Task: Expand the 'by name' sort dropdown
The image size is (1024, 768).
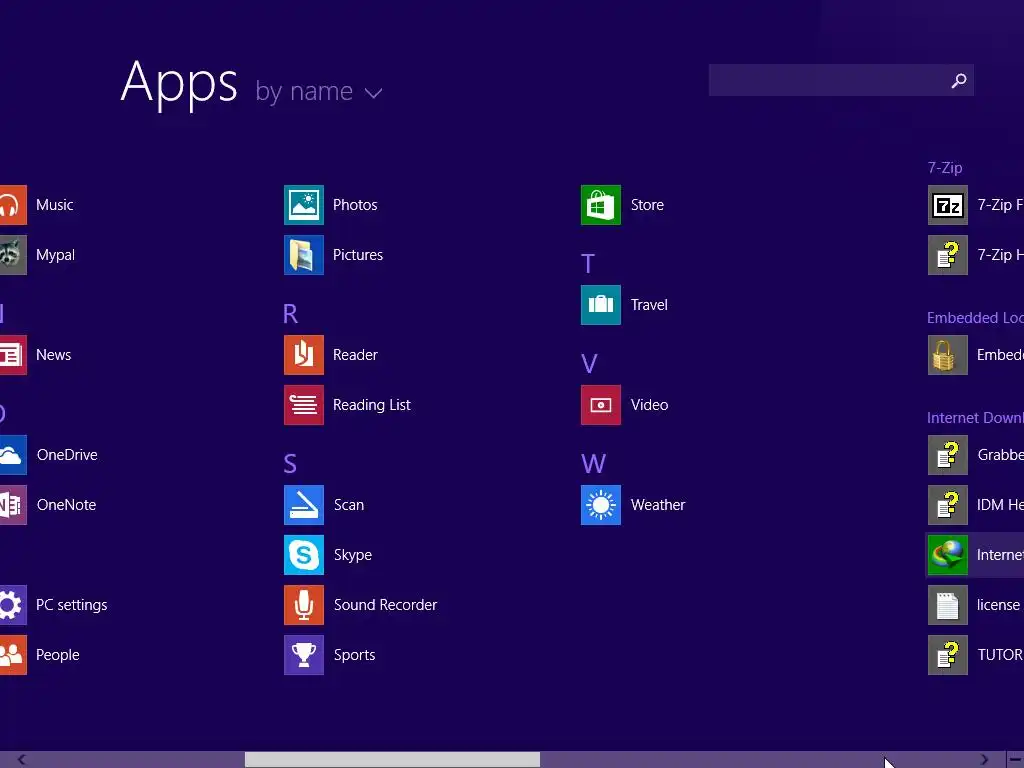Action: (319, 92)
